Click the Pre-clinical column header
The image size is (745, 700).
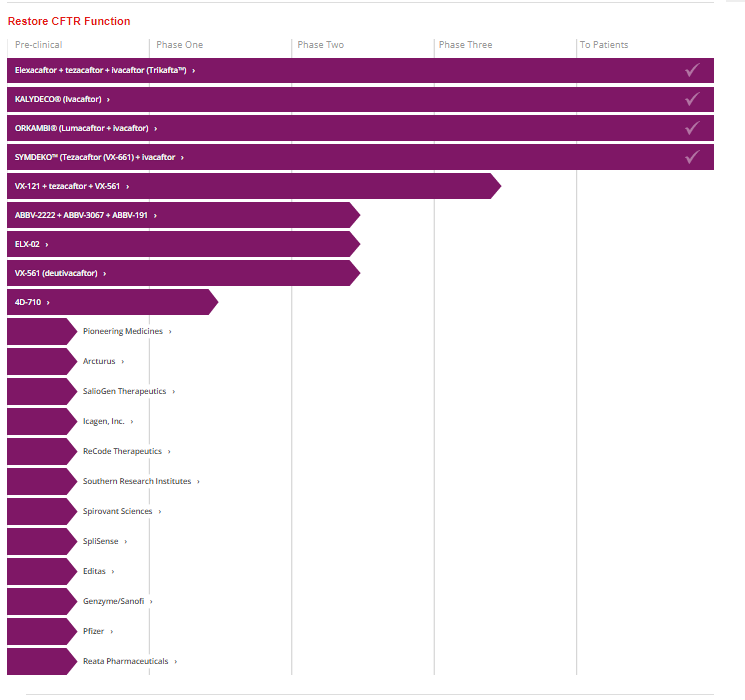(x=38, y=45)
